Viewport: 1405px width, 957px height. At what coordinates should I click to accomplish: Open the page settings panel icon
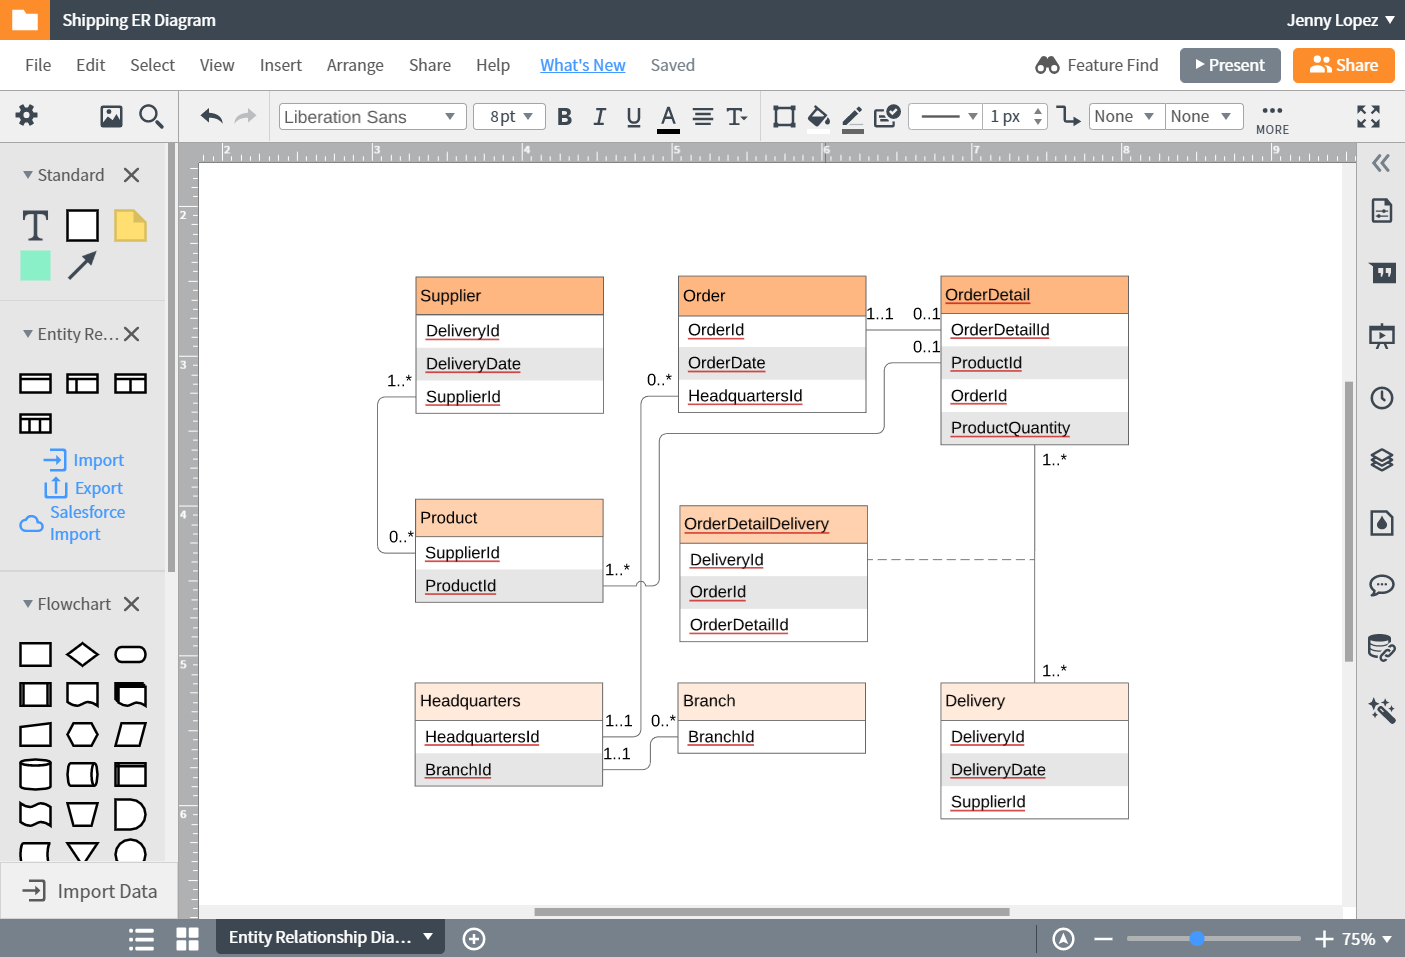click(1381, 210)
